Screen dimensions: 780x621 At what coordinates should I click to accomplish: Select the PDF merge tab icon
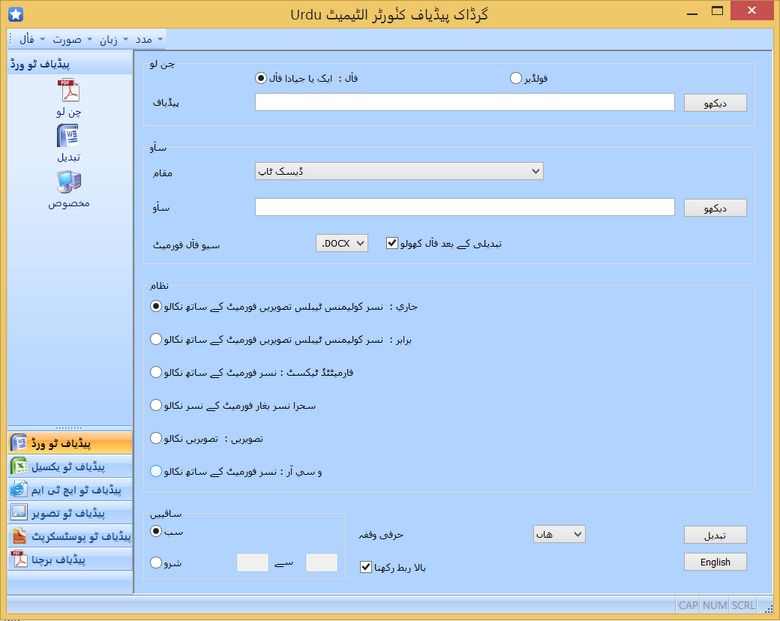tap(19, 559)
